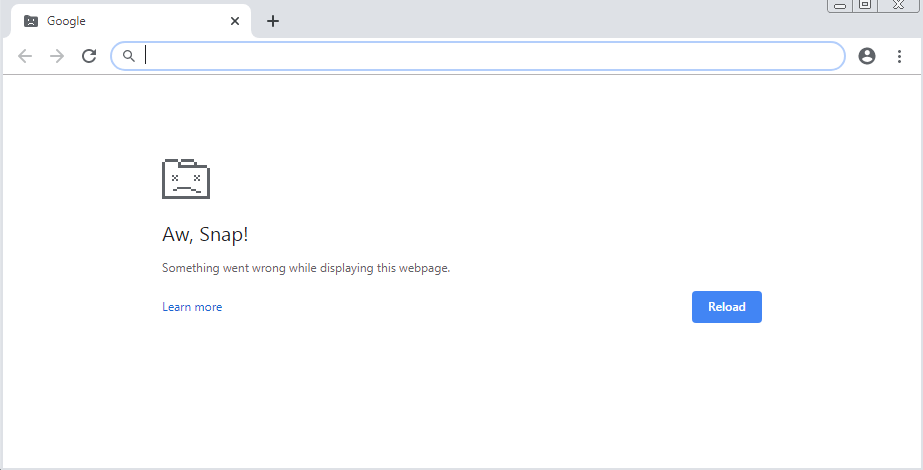Close the browser window

click(x=898, y=5)
